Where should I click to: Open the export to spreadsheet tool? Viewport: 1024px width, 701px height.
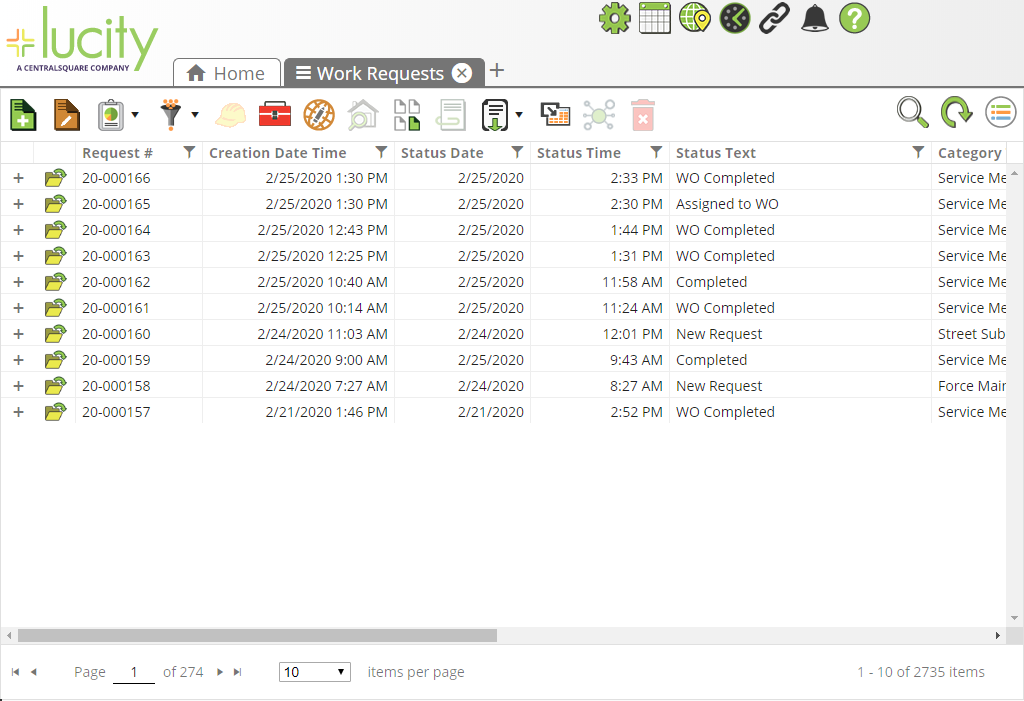click(555, 114)
